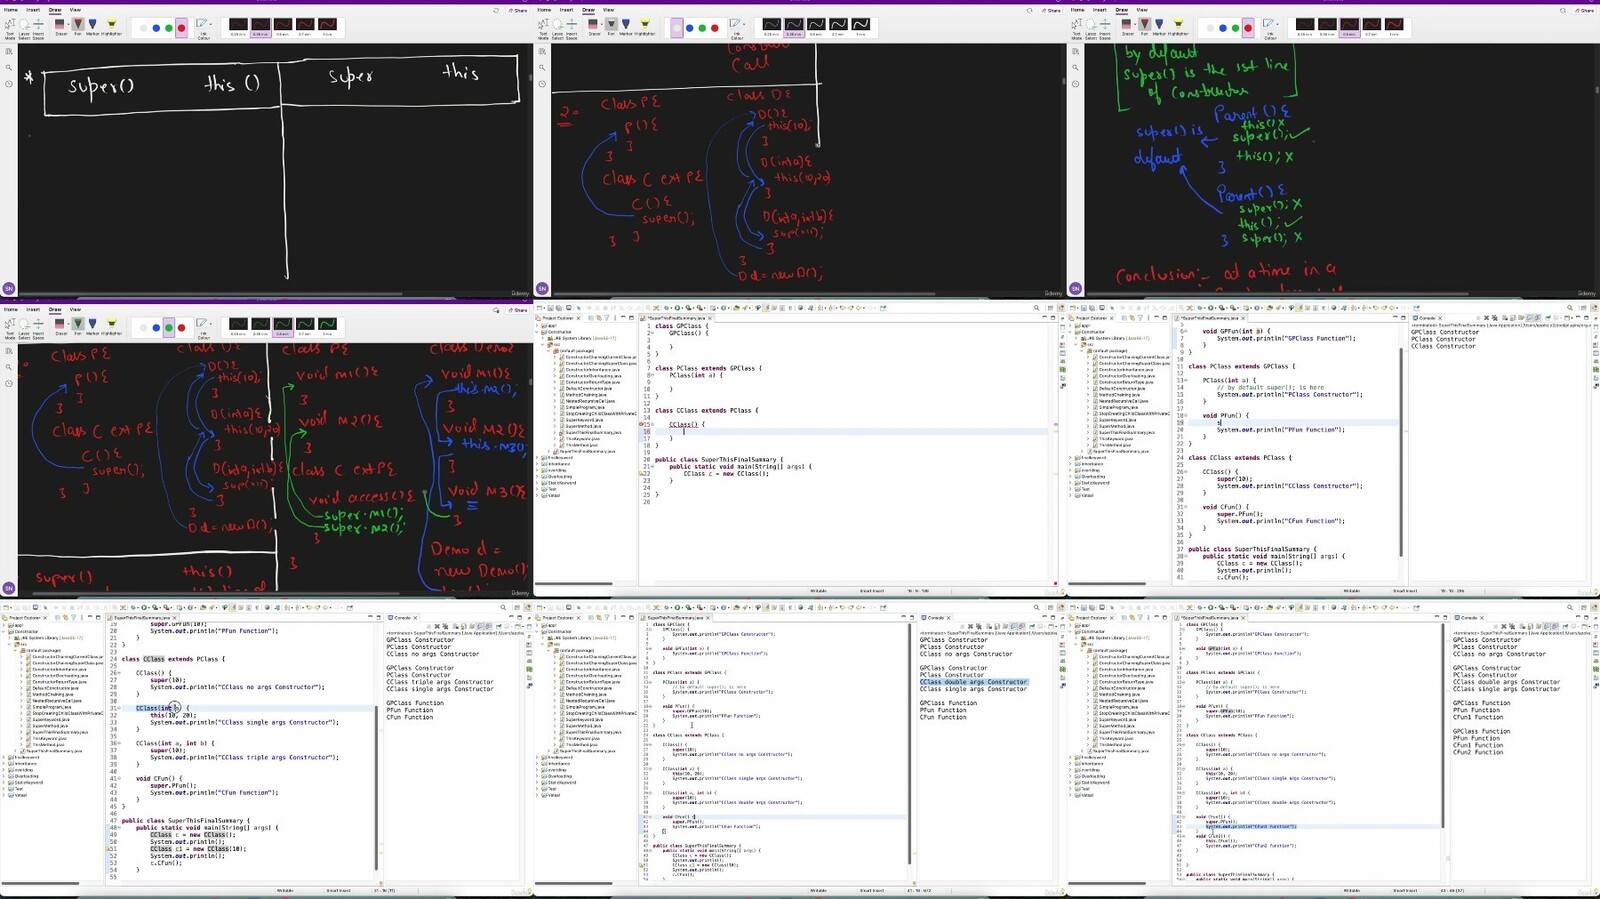The image size is (1600, 899).
Task: Select Console tab in bottom-left Eclipse panel
Action: 403,617
